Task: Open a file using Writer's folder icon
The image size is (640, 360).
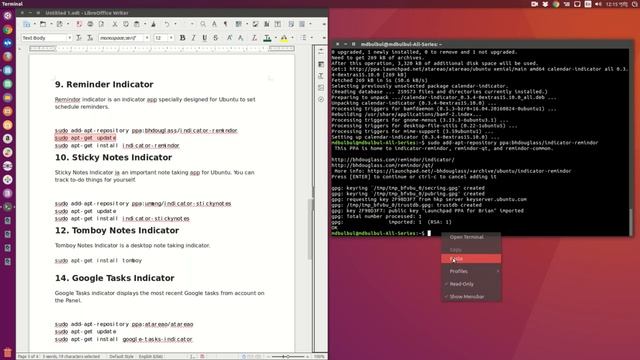Action: [43, 24]
